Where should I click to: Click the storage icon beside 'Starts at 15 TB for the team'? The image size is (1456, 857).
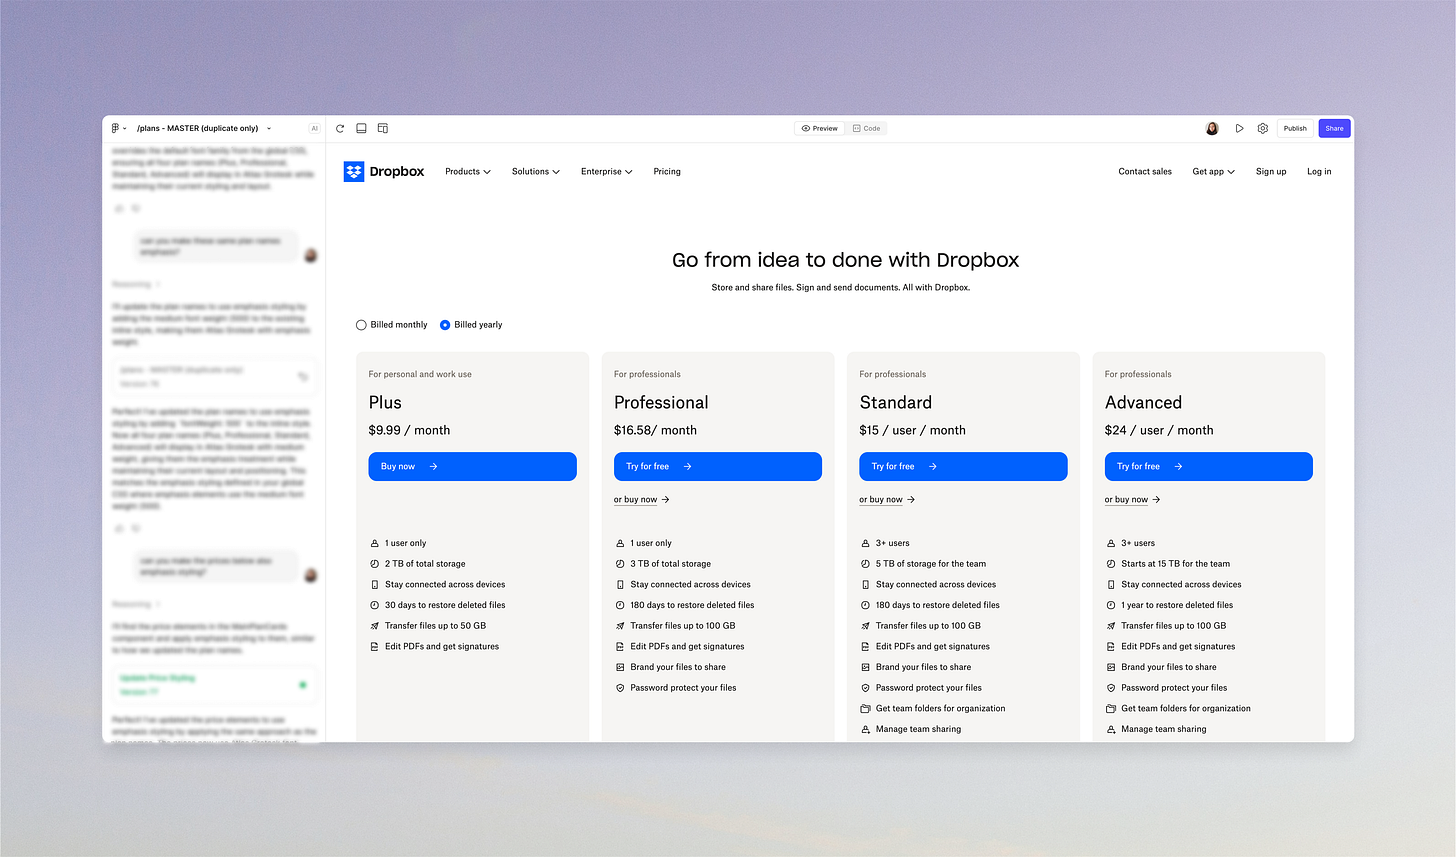(1111, 564)
